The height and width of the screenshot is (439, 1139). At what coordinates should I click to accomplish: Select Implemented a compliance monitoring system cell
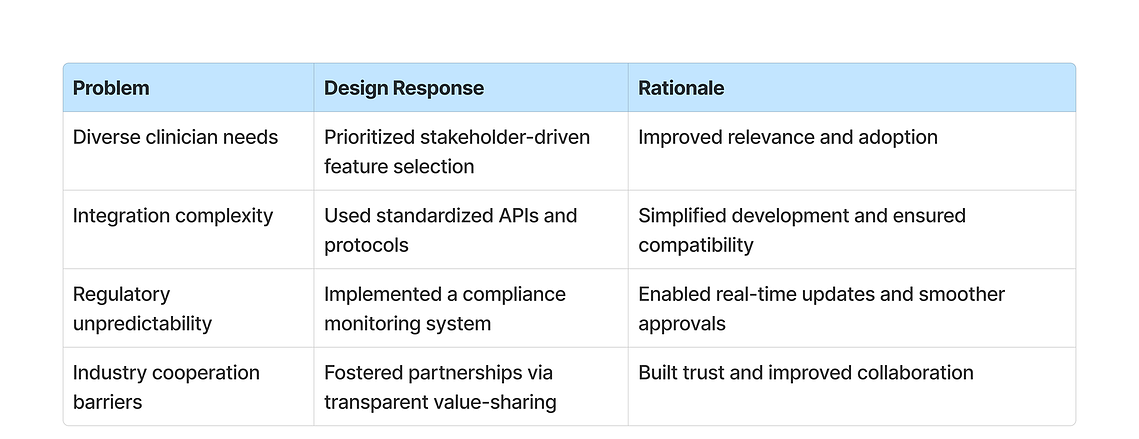pyautogui.click(x=471, y=308)
